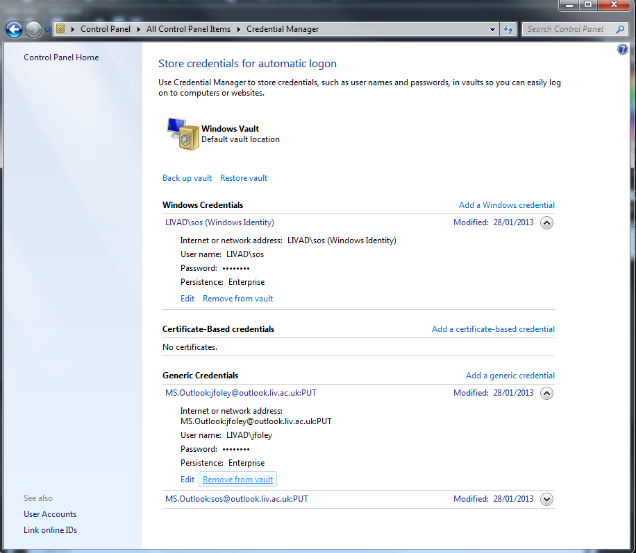The width and height of the screenshot is (636, 553).
Task: Click the Windows Vault safe icon
Action: coord(183,134)
